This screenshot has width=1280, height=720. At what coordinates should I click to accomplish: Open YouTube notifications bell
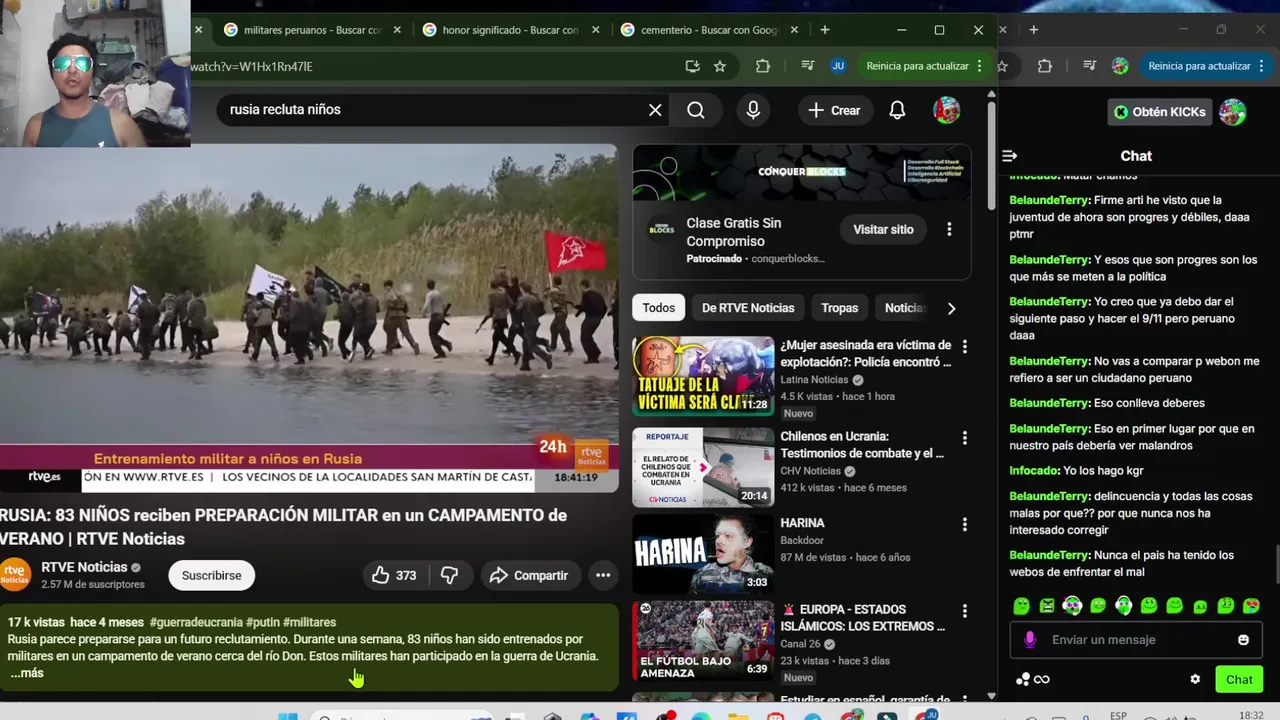click(897, 110)
